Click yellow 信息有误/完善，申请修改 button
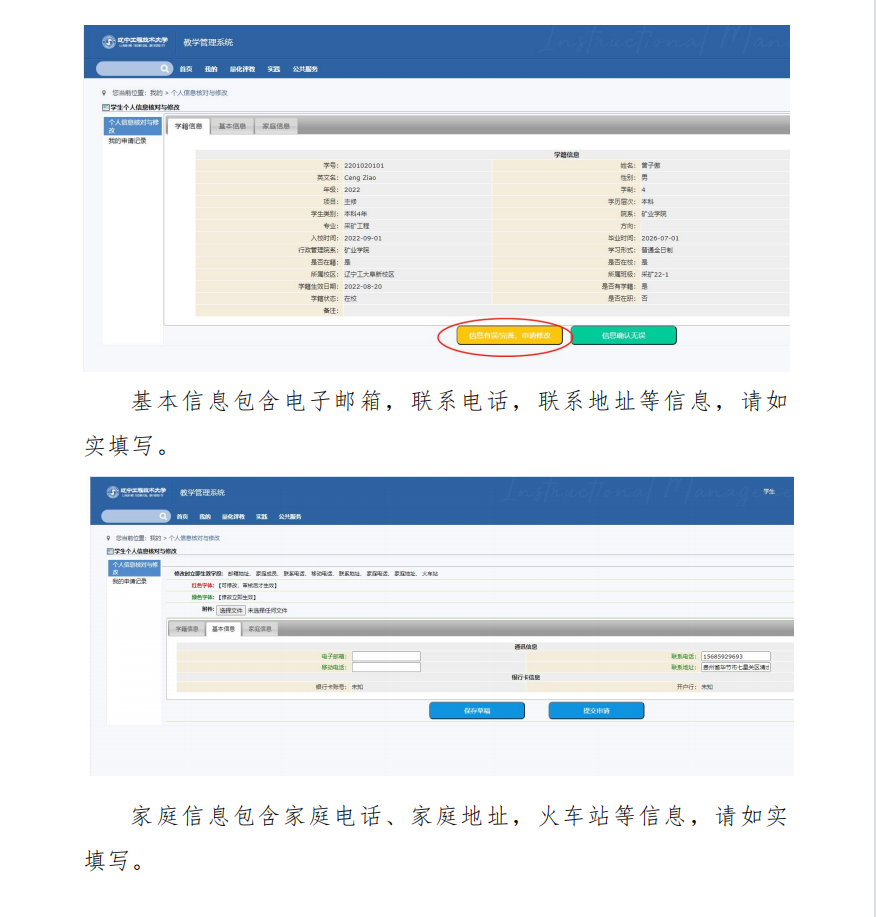The width and height of the screenshot is (876, 917). click(503, 336)
